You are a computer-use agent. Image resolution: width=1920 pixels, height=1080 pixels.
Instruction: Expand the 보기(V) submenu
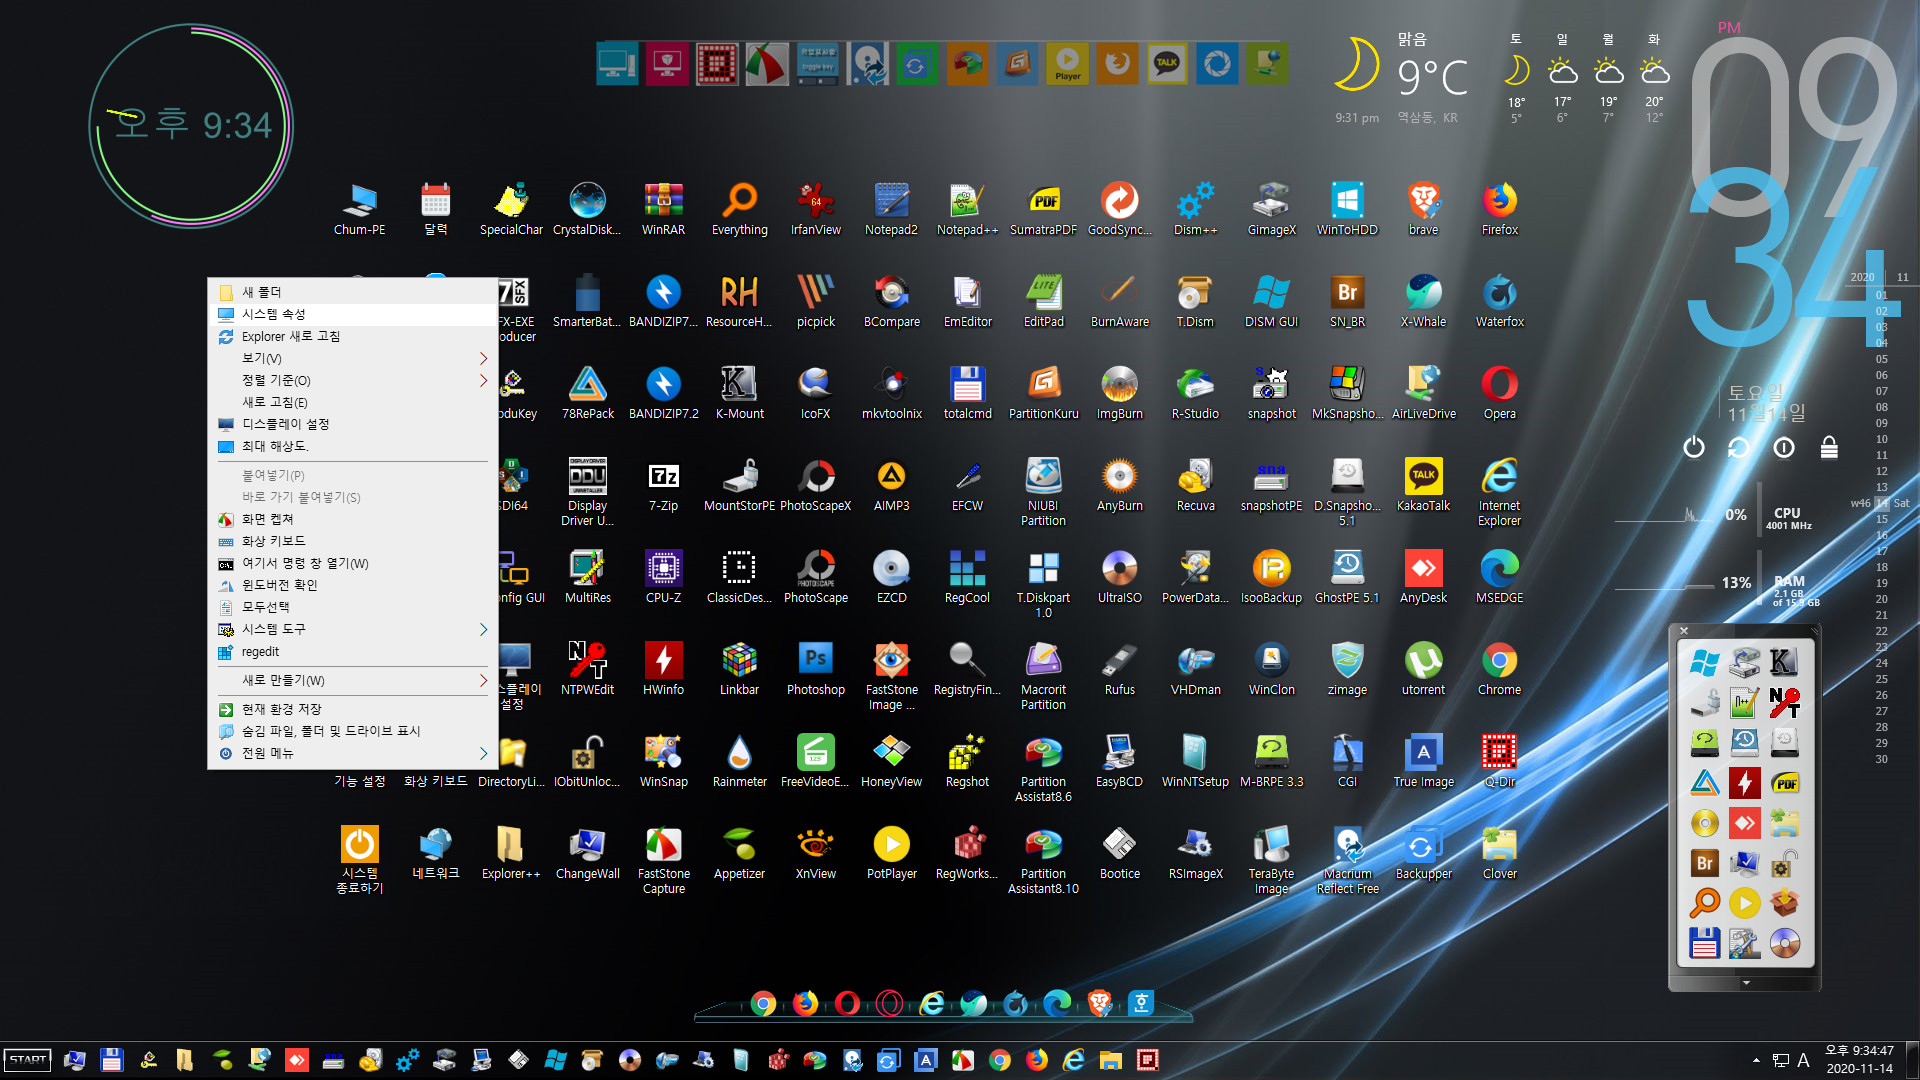pyautogui.click(x=352, y=358)
